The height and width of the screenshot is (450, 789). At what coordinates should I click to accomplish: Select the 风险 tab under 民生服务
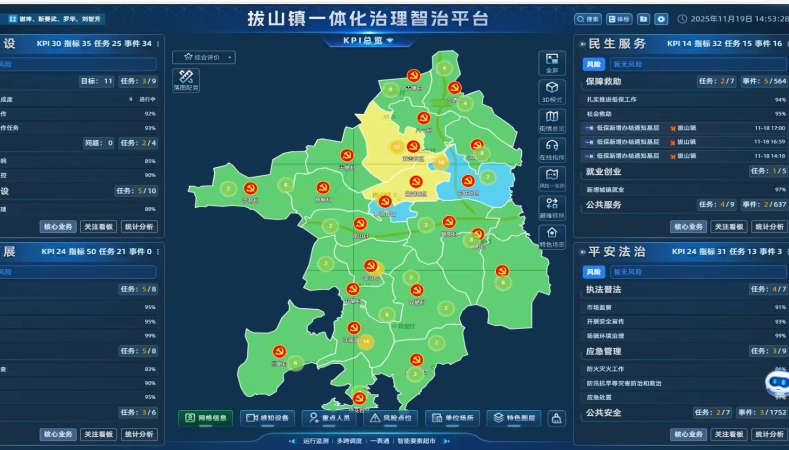[594, 64]
